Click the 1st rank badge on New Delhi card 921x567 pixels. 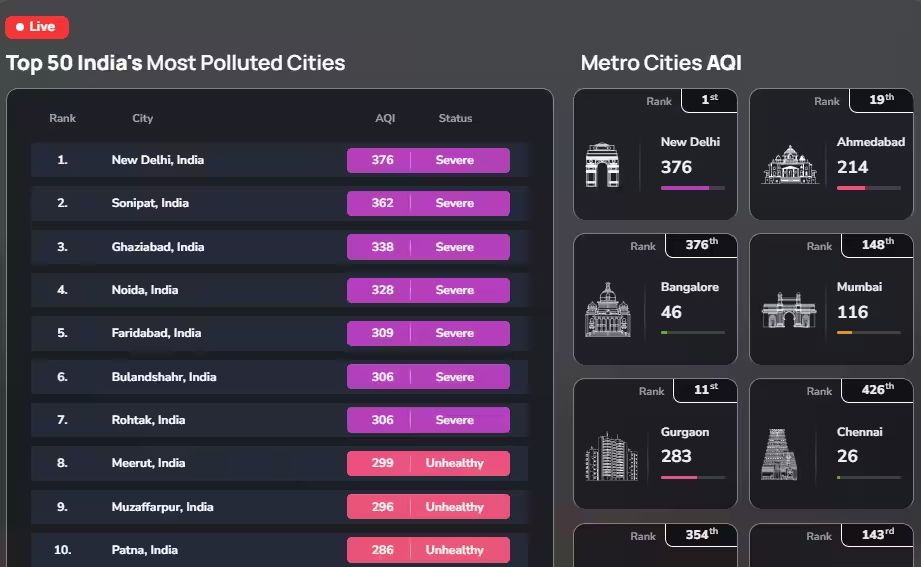coord(710,100)
